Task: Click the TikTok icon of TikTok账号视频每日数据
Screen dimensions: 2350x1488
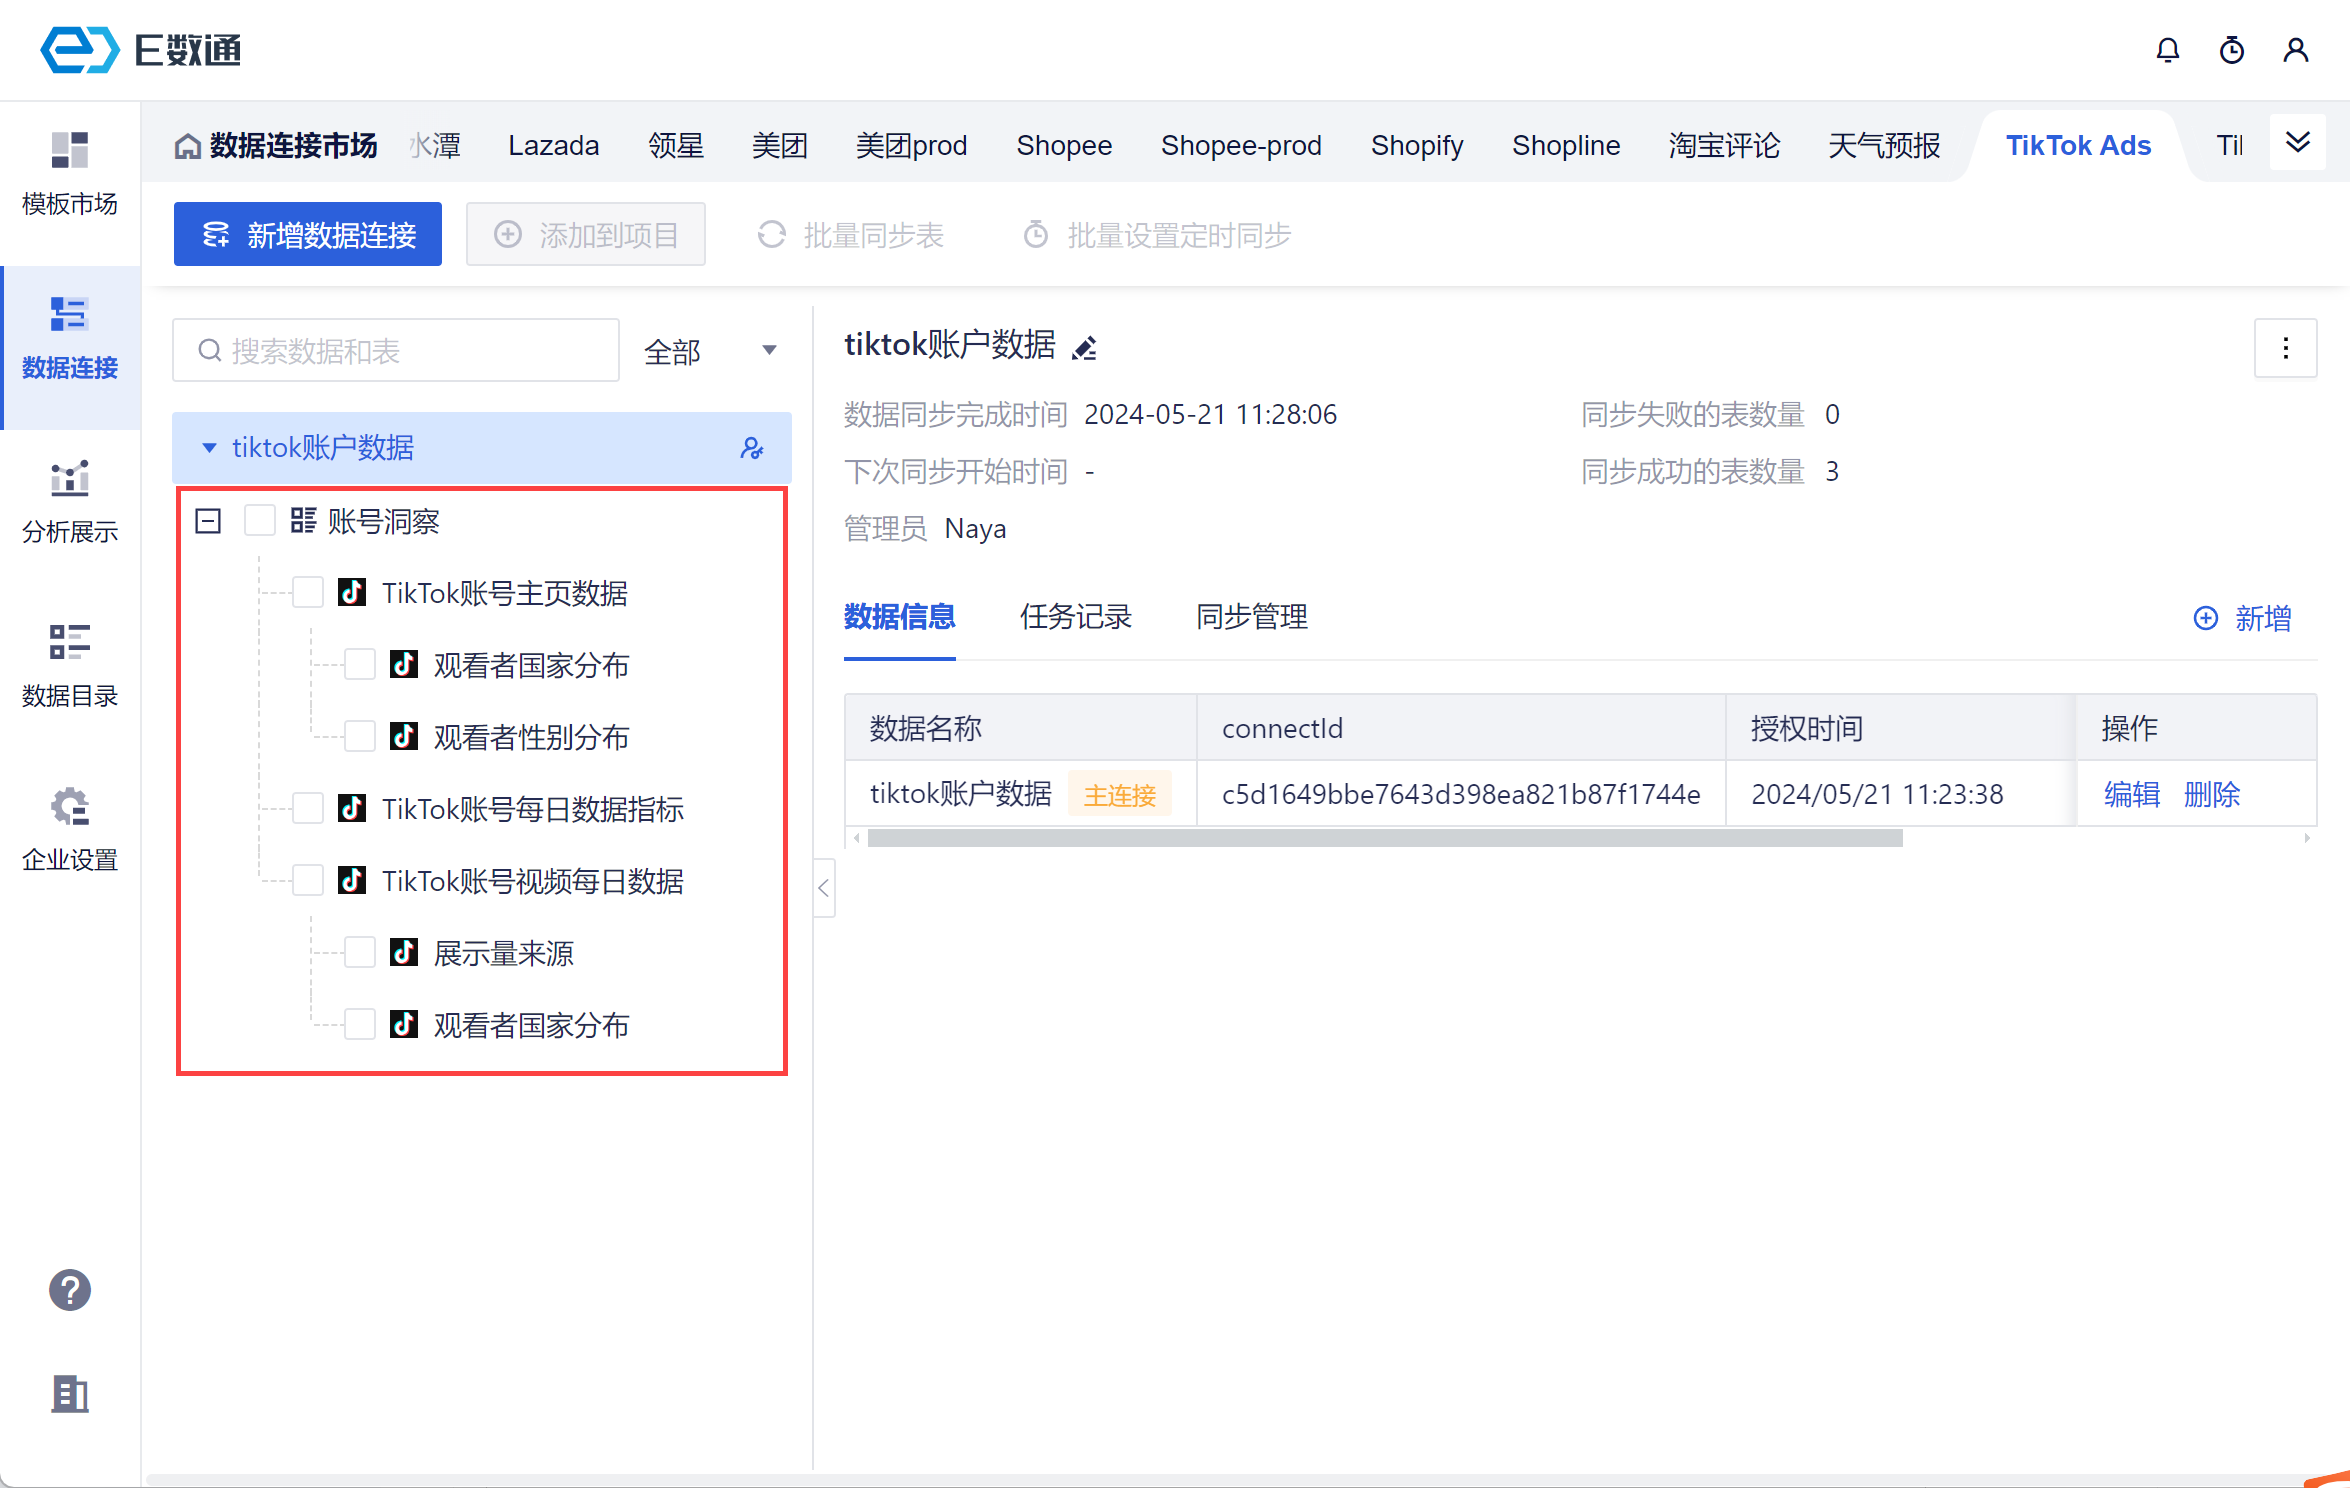Action: (352, 880)
